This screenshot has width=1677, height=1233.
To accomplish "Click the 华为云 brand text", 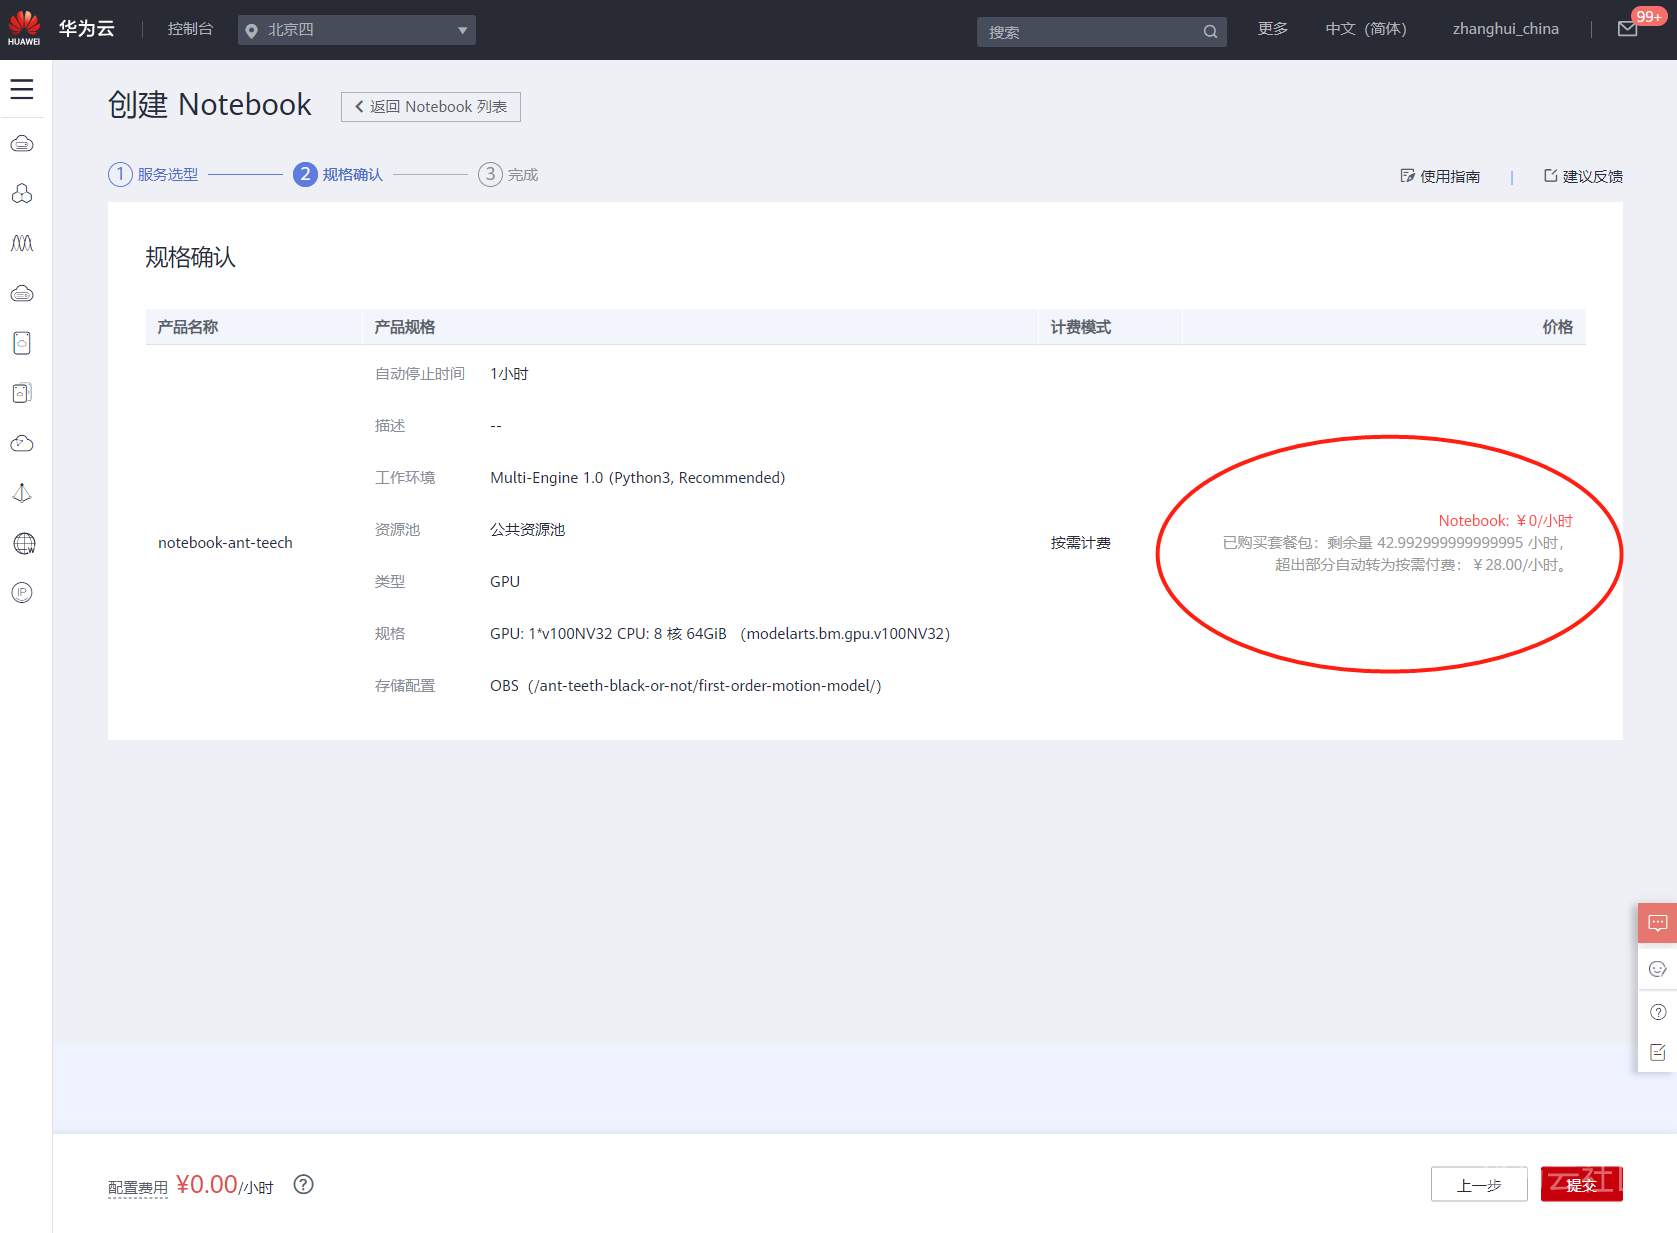I will coord(87,29).
